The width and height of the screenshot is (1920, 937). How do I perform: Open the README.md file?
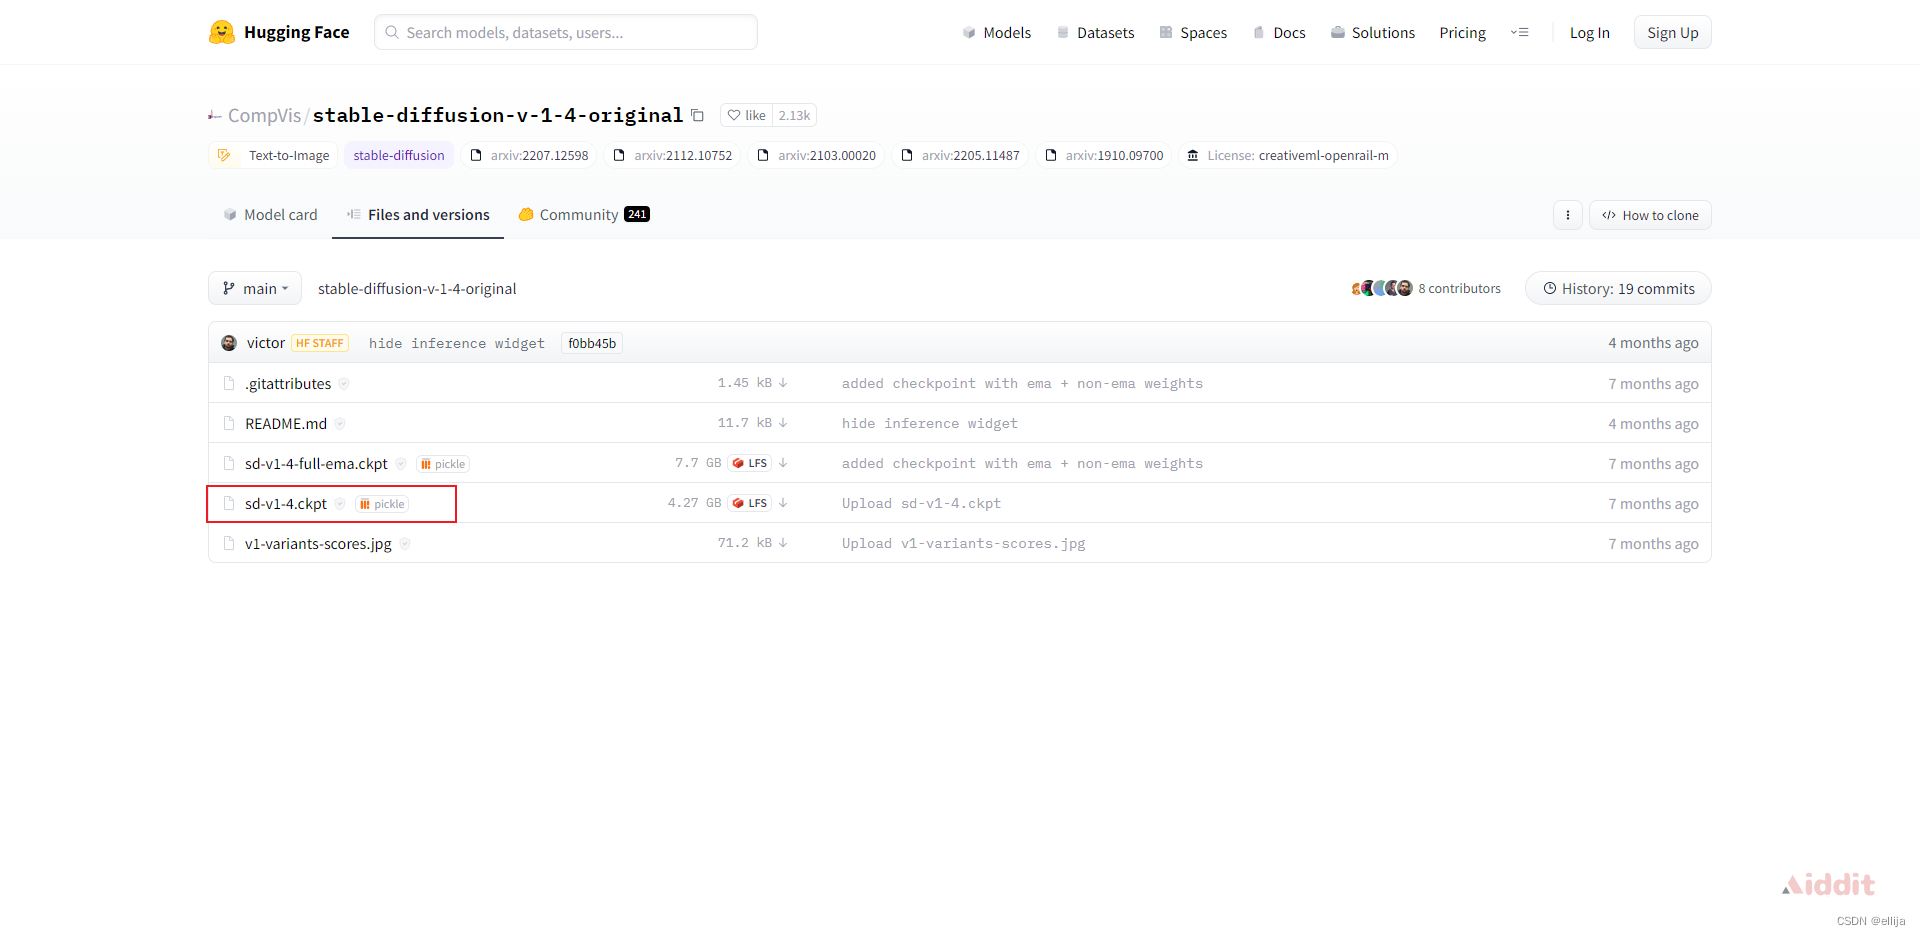click(286, 423)
